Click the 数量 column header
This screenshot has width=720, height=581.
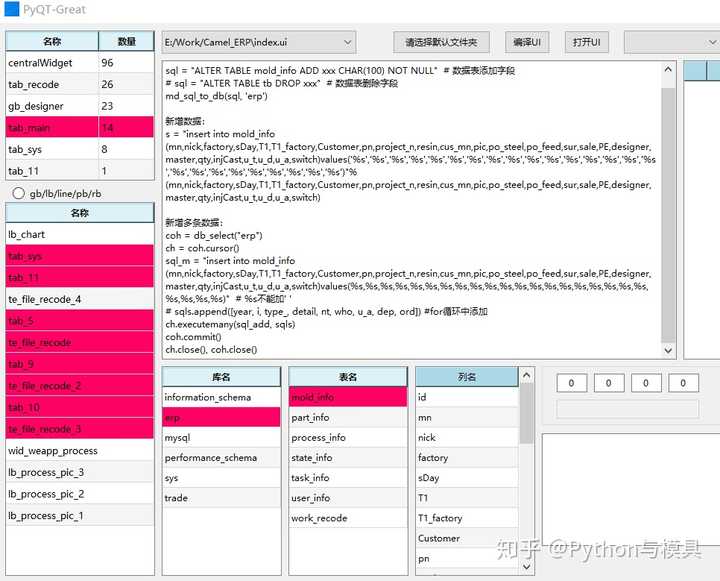point(126,41)
